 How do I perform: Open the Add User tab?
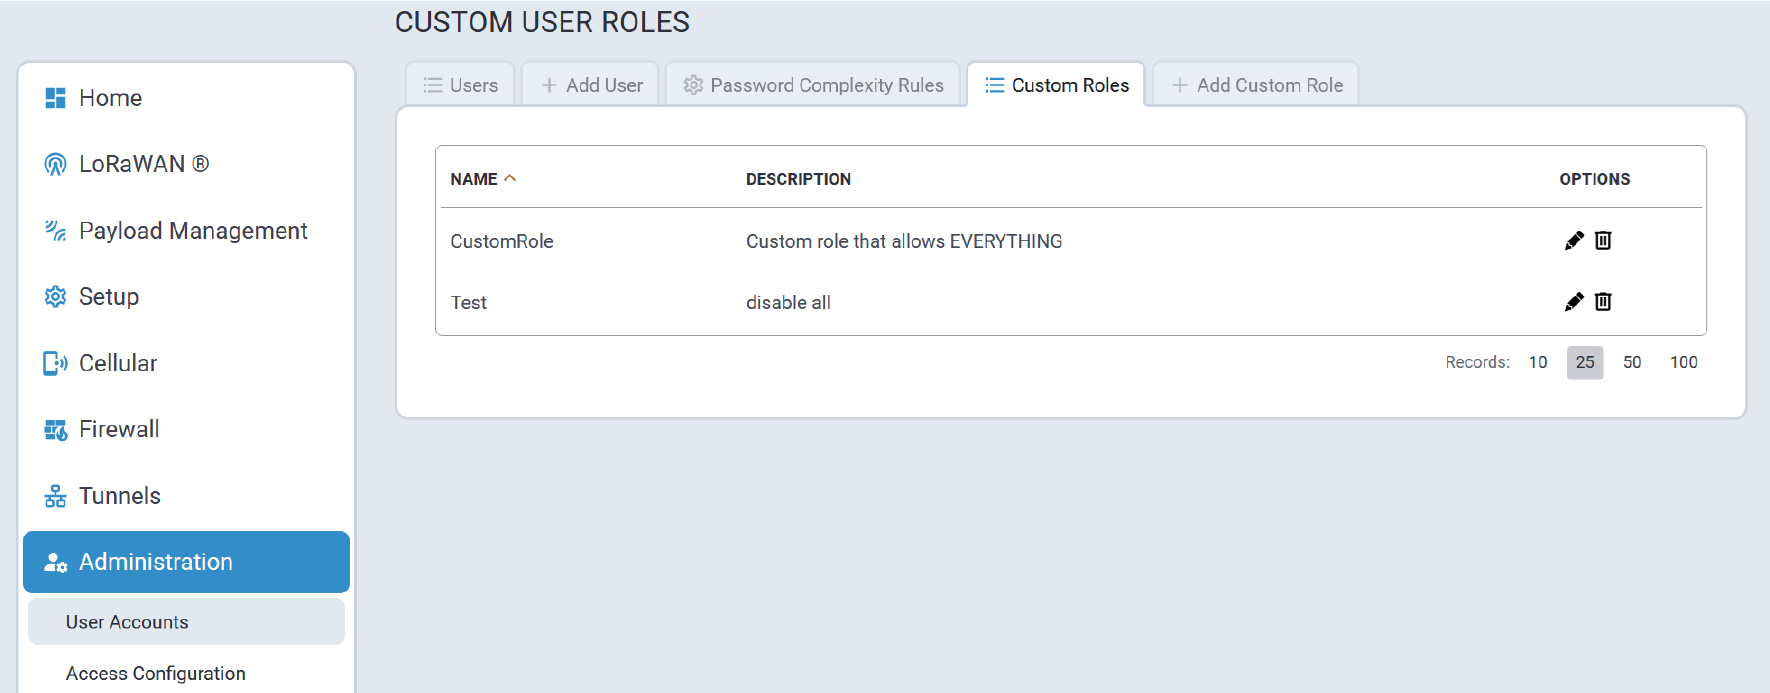[592, 85]
